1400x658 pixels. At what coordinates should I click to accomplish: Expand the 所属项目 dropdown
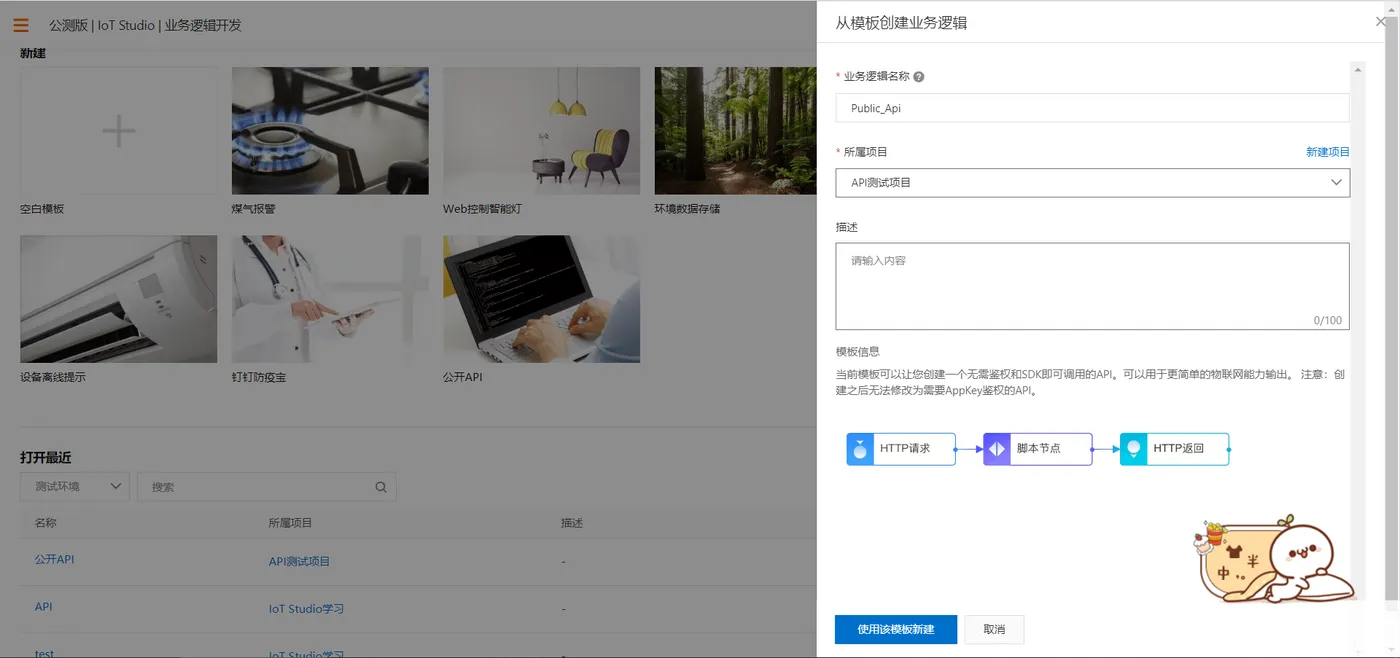pos(1092,183)
